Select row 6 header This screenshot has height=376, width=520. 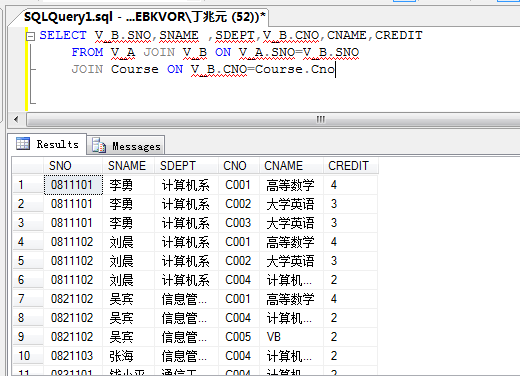tap(28, 280)
